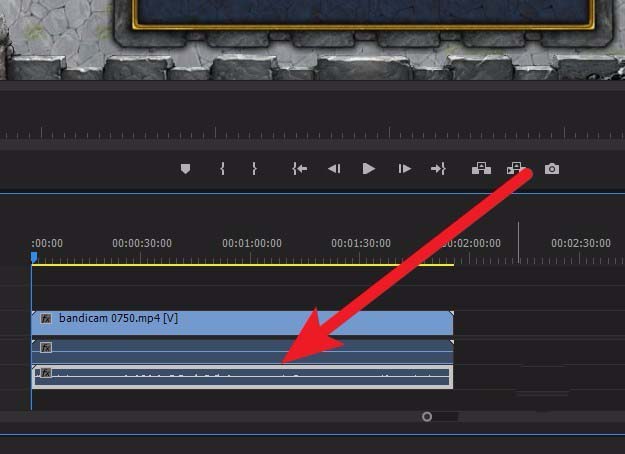Click the Extract button
Image resolution: width=625 pixels, height=454 pixels.
[516, 169]
